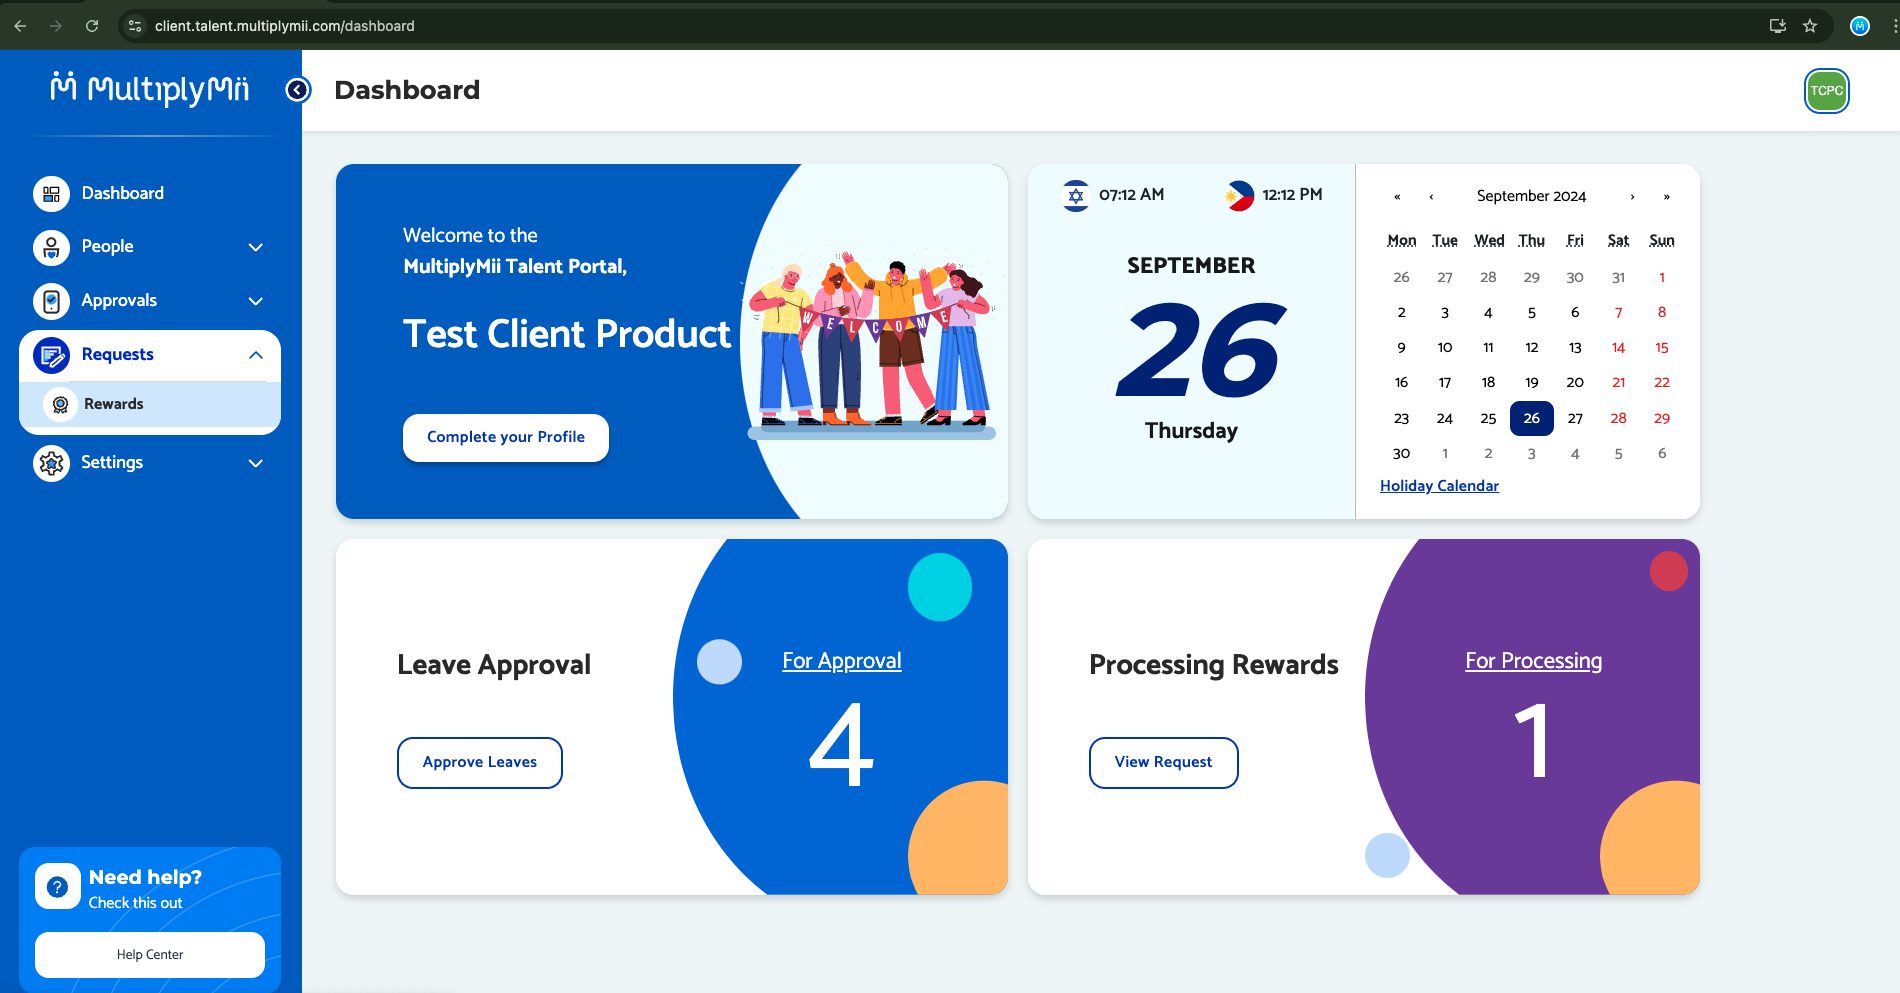Go to previous year in calendar
The width and height of the screenshot is (1900, 993).
pos(1397,197)
